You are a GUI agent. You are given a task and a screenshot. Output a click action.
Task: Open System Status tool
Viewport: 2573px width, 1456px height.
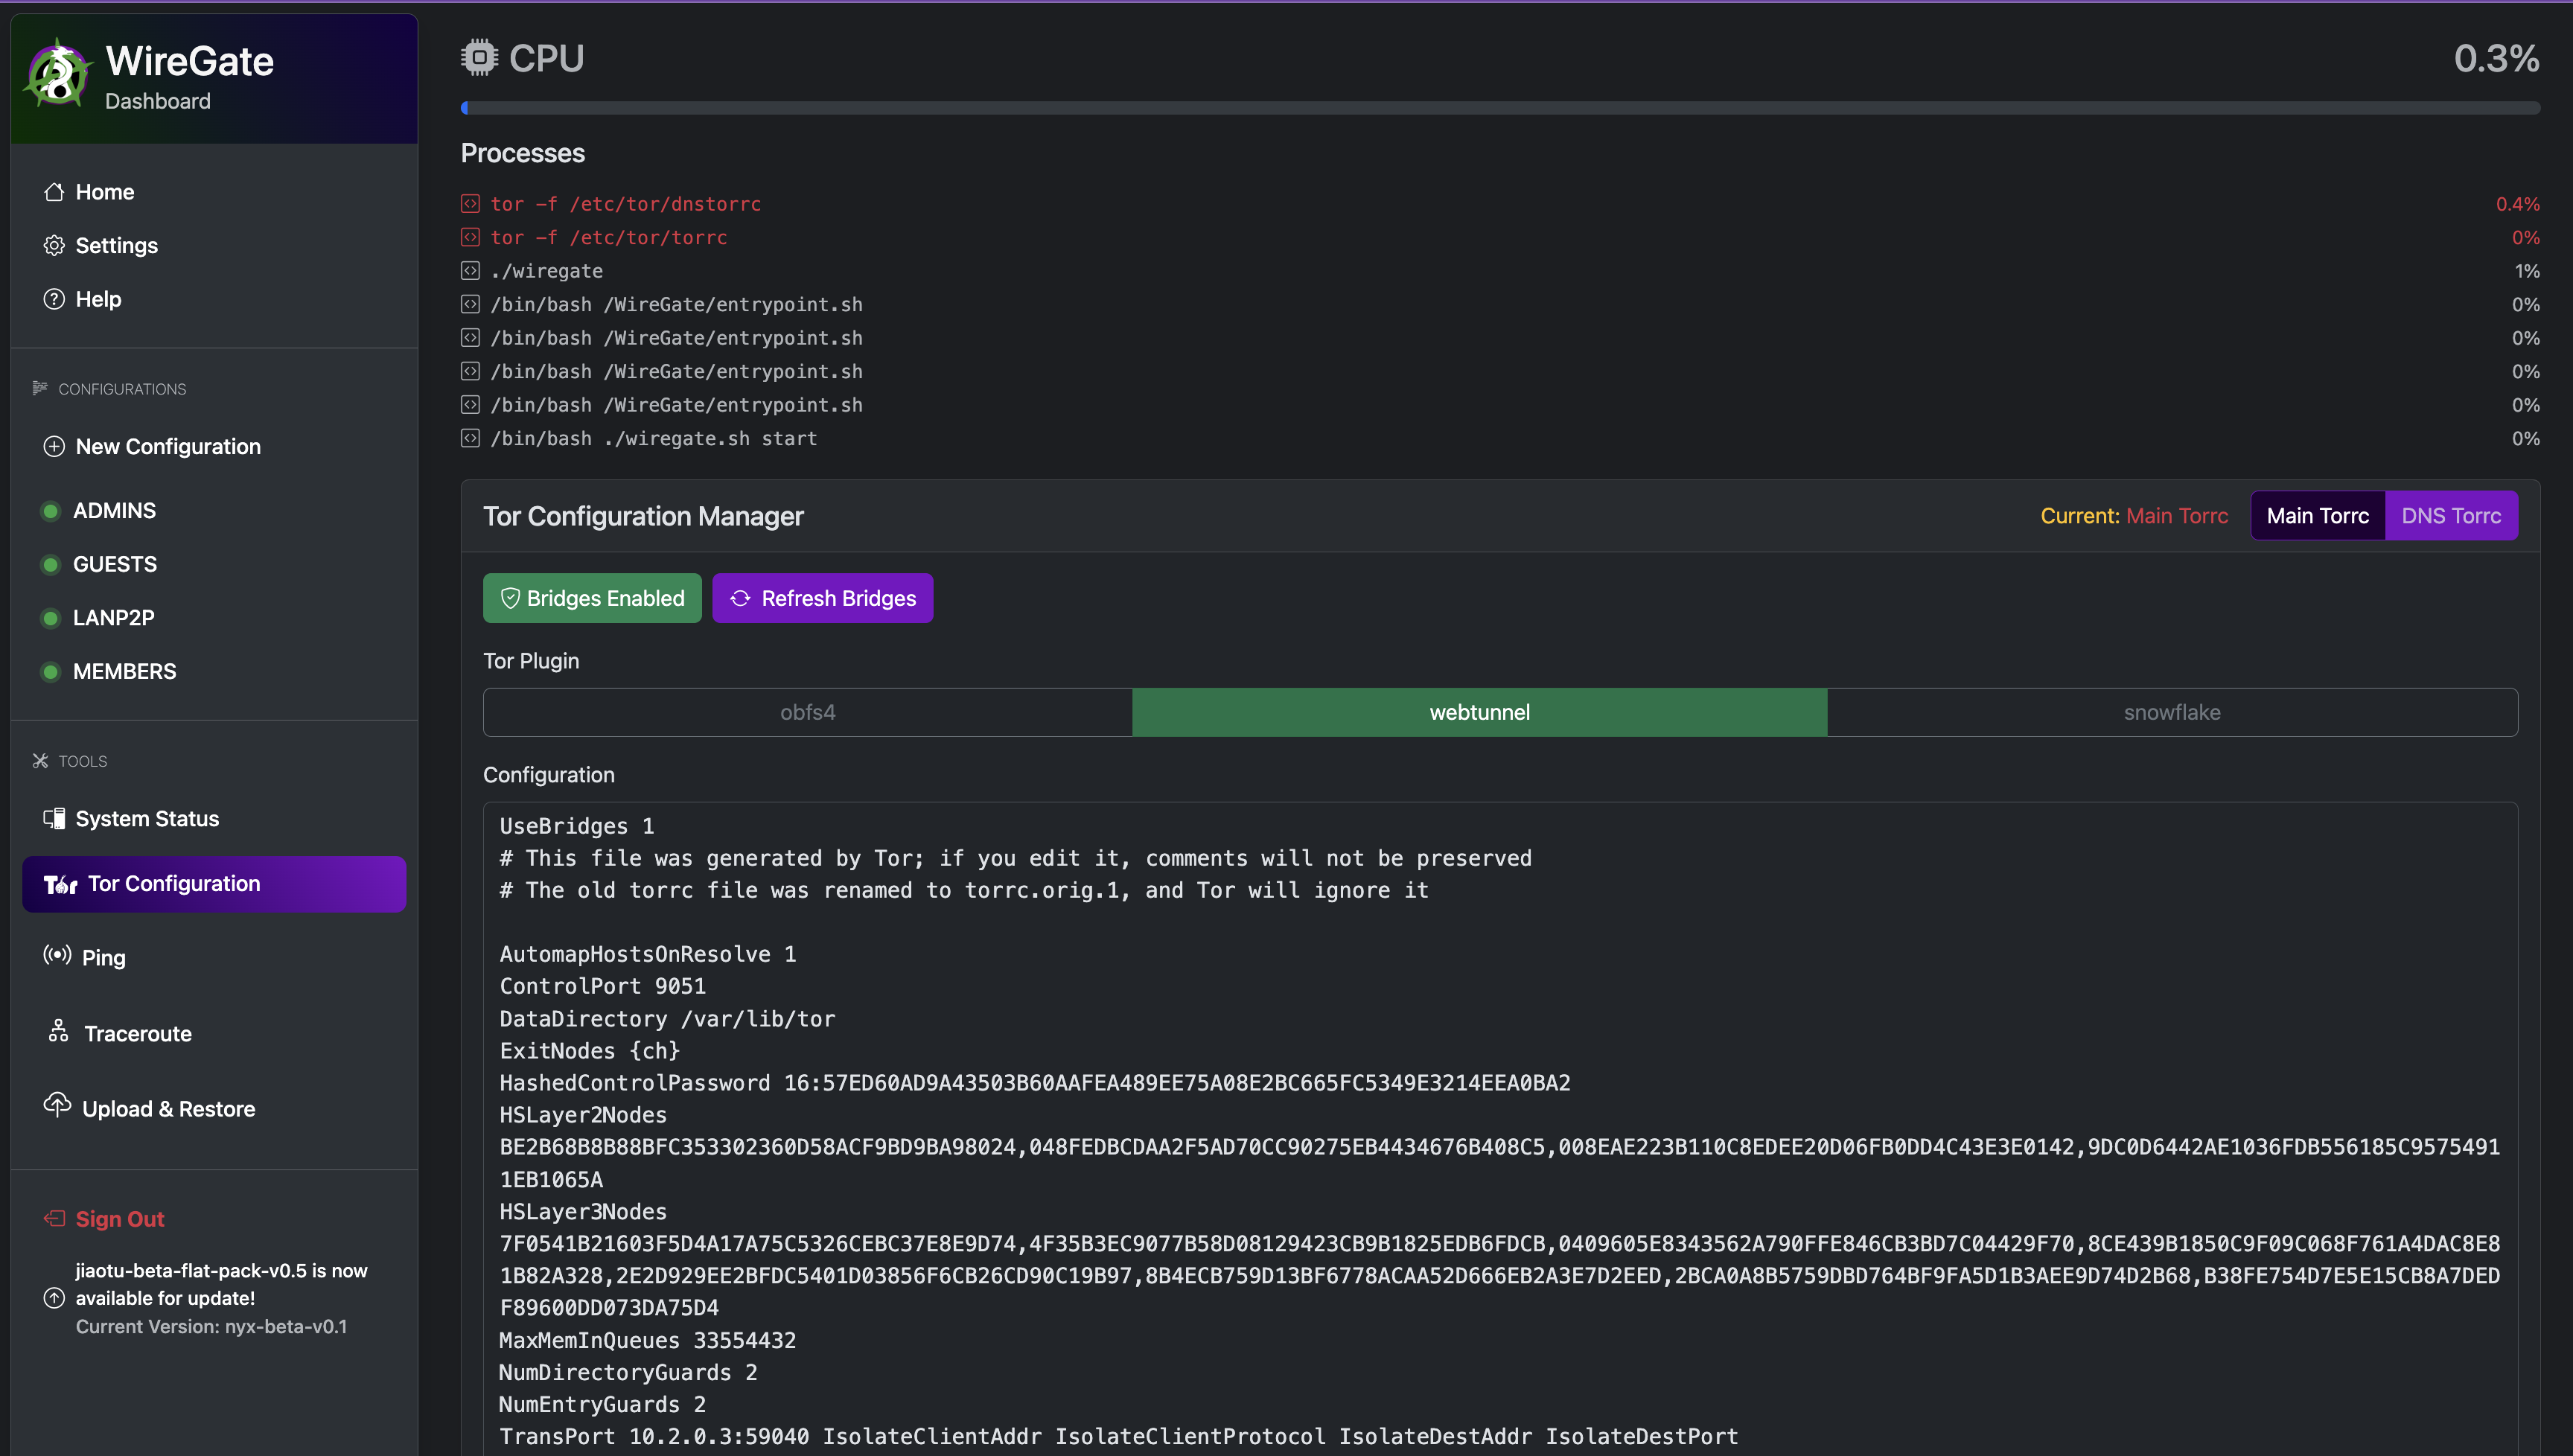pos(214,818)
